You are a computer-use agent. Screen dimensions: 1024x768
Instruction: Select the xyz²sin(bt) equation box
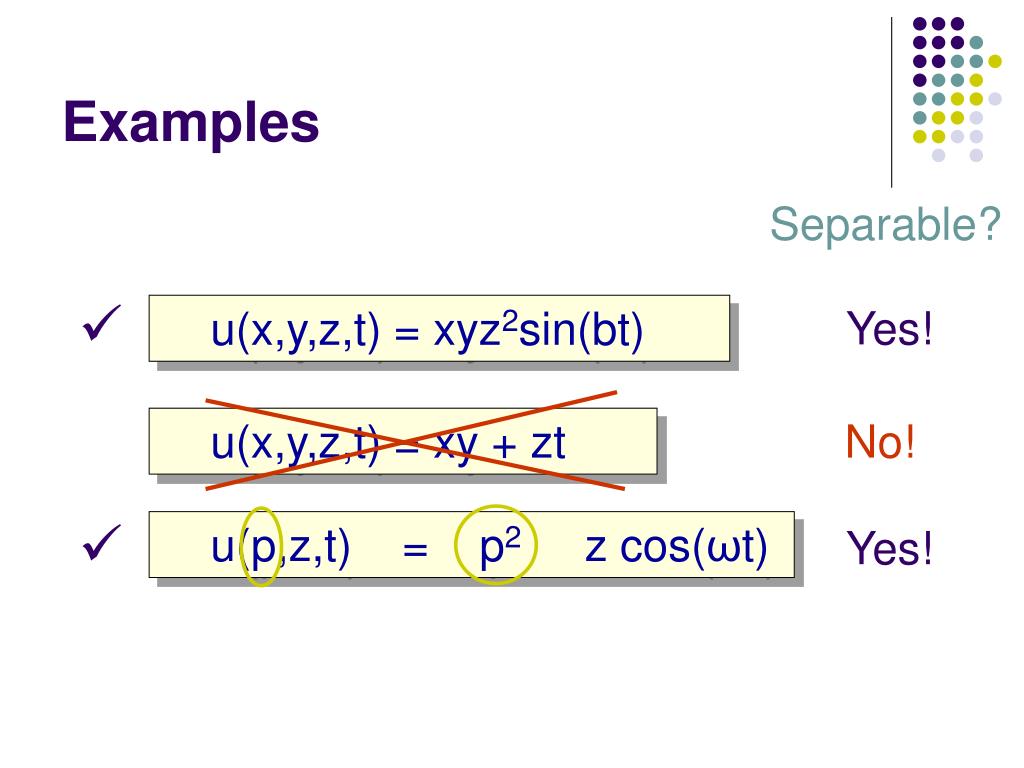439,328
